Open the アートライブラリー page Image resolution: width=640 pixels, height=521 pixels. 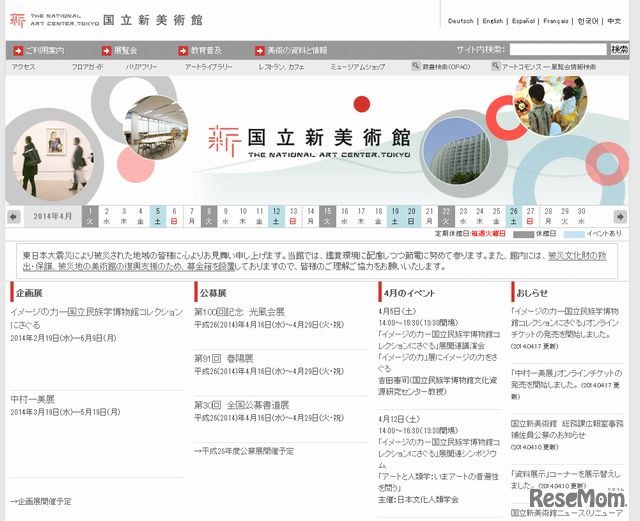click(x=209, y=67)
